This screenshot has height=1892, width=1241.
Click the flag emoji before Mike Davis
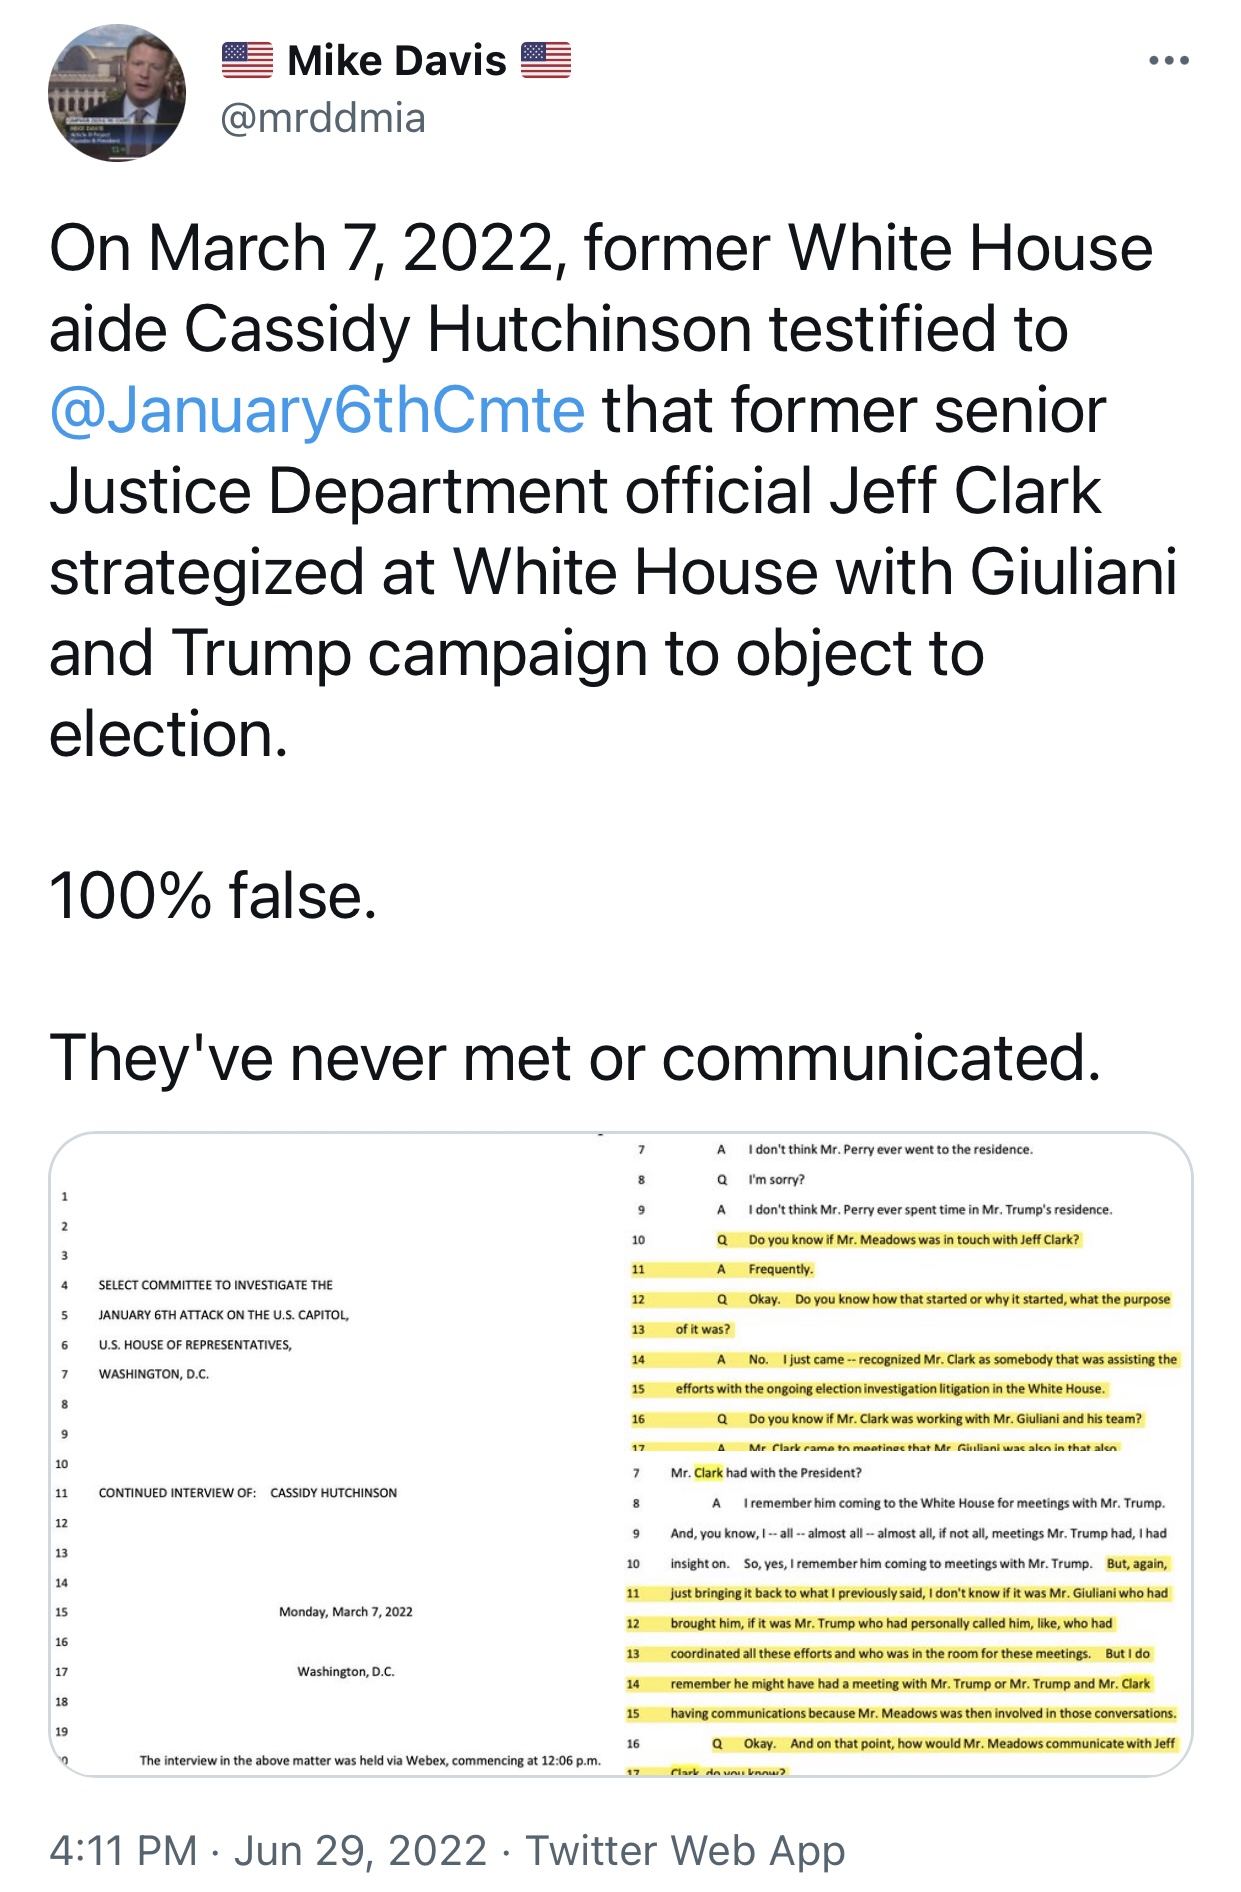247,61
